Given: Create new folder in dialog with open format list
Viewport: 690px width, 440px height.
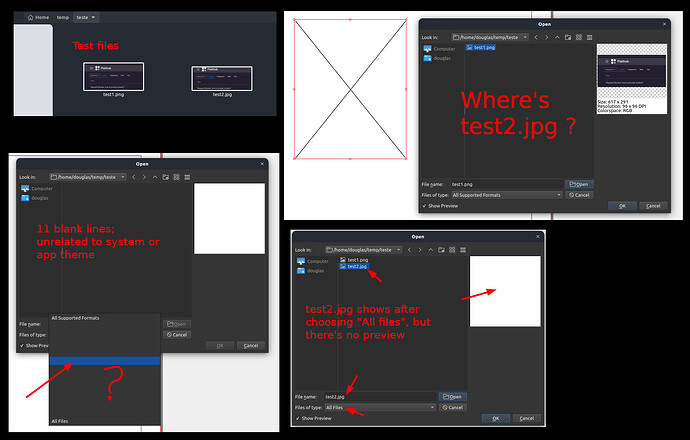Looking at the screenshot, I should [165, 177].
